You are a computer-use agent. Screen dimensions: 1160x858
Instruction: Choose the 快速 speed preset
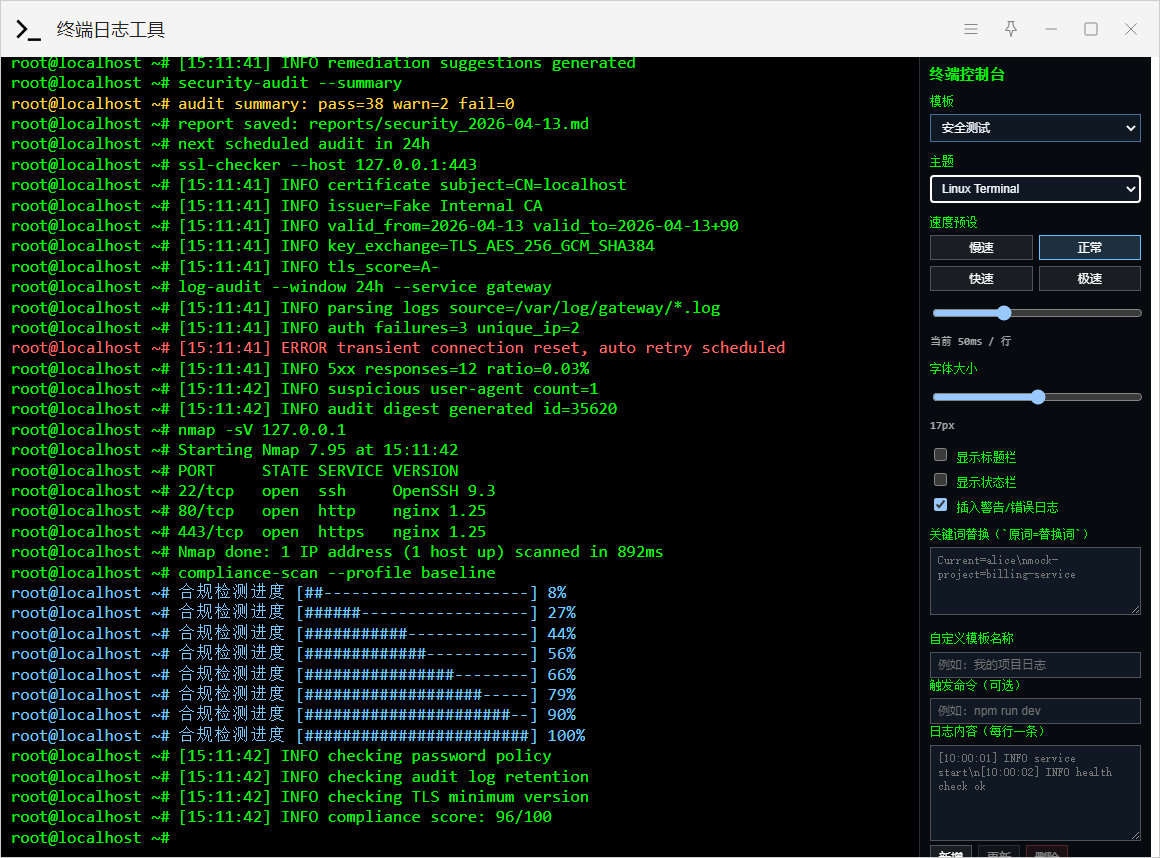tap(981, 279)
